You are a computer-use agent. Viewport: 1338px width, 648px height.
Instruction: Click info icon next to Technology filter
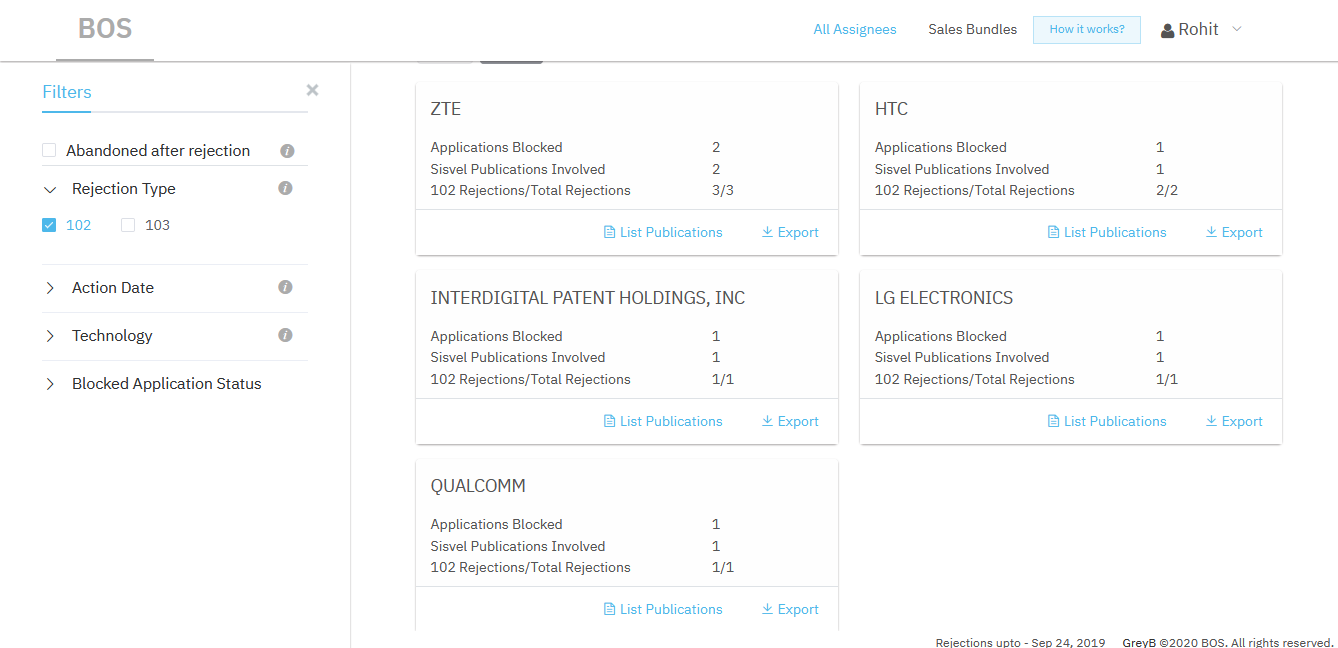(x=285, y=335)
